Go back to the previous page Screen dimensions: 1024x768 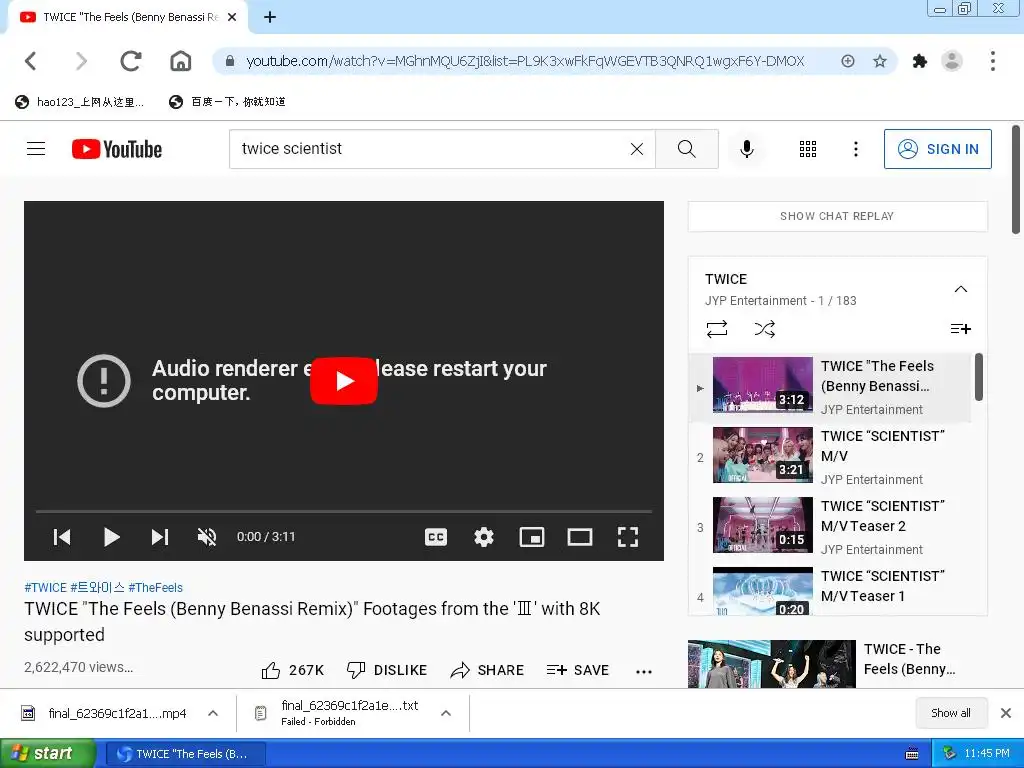[x=31, y=61]
